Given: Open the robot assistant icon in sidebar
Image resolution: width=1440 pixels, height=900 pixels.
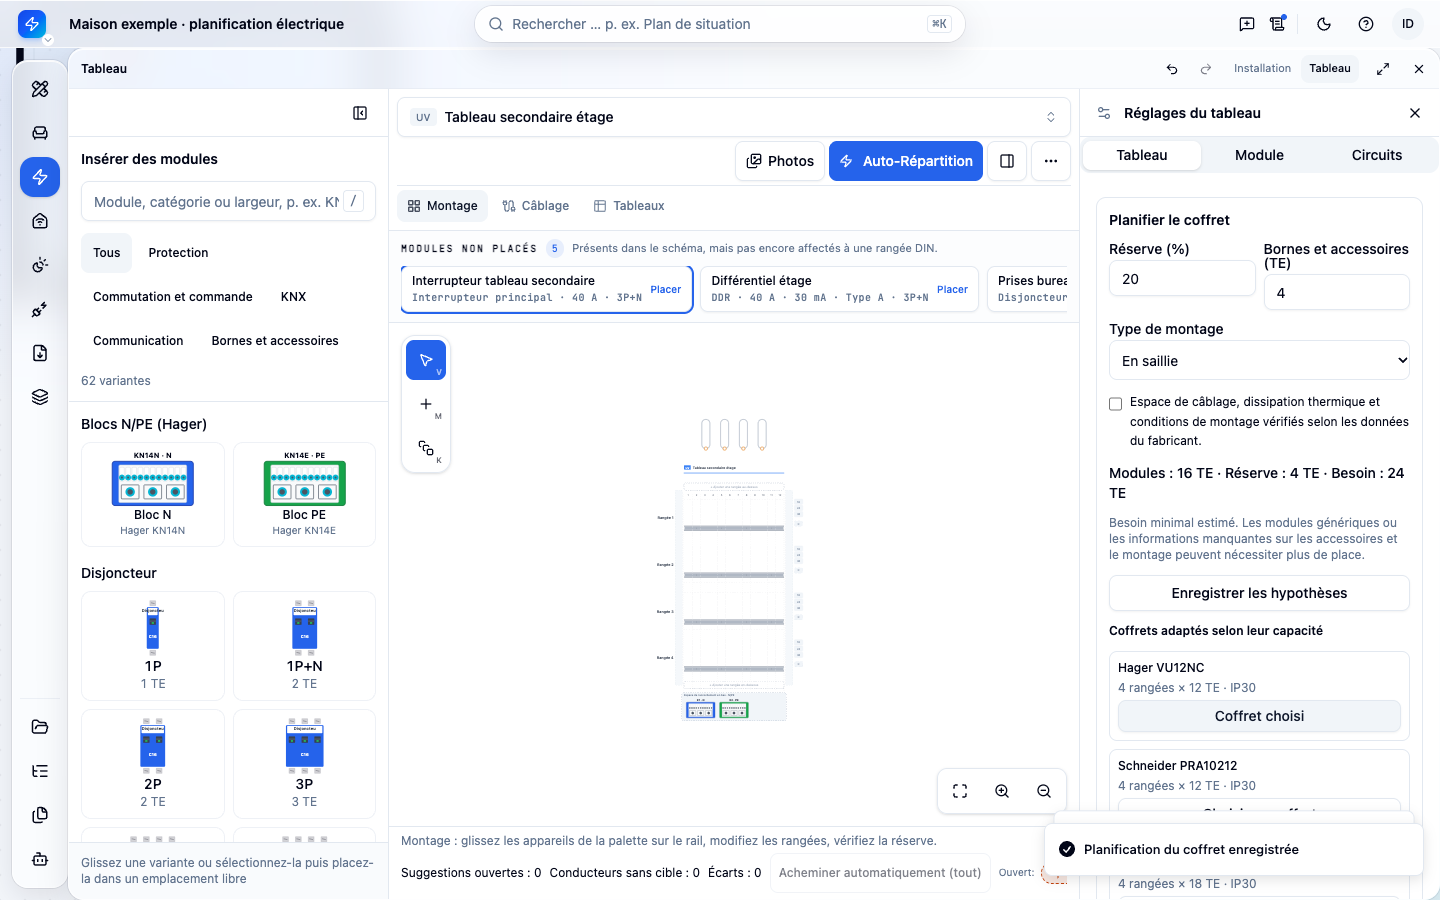Looking at the screenshot, I should point(40,859).
